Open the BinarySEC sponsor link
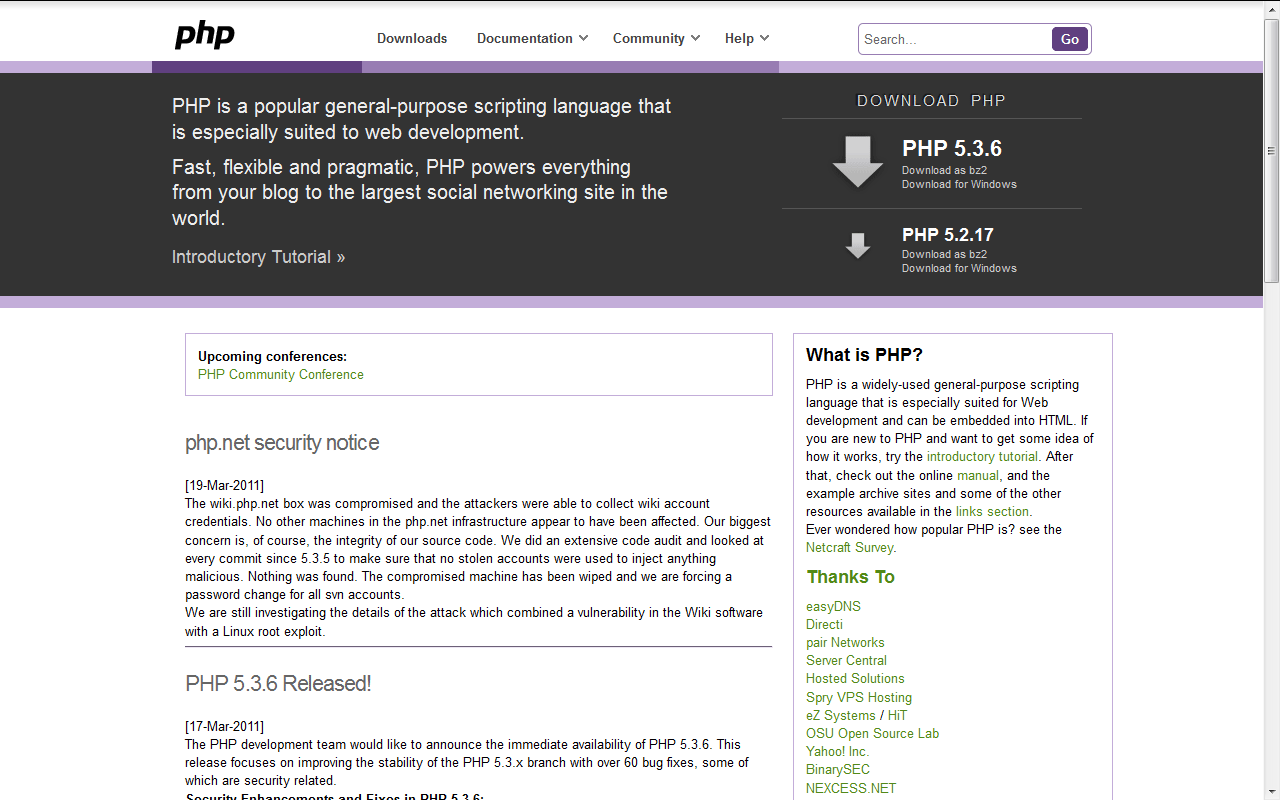 pyautogui.click(x=838, y=769)
